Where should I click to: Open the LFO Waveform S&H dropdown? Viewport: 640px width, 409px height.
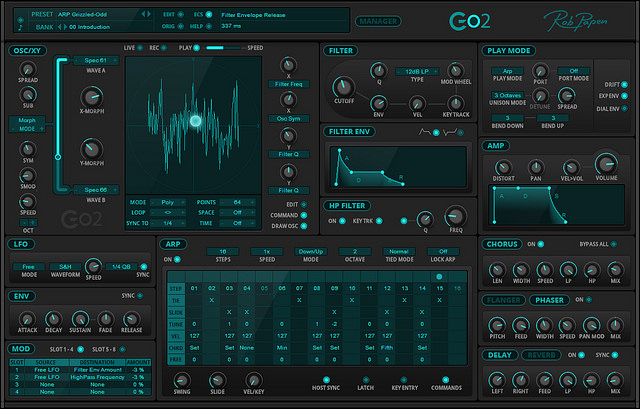coord(65,267)
